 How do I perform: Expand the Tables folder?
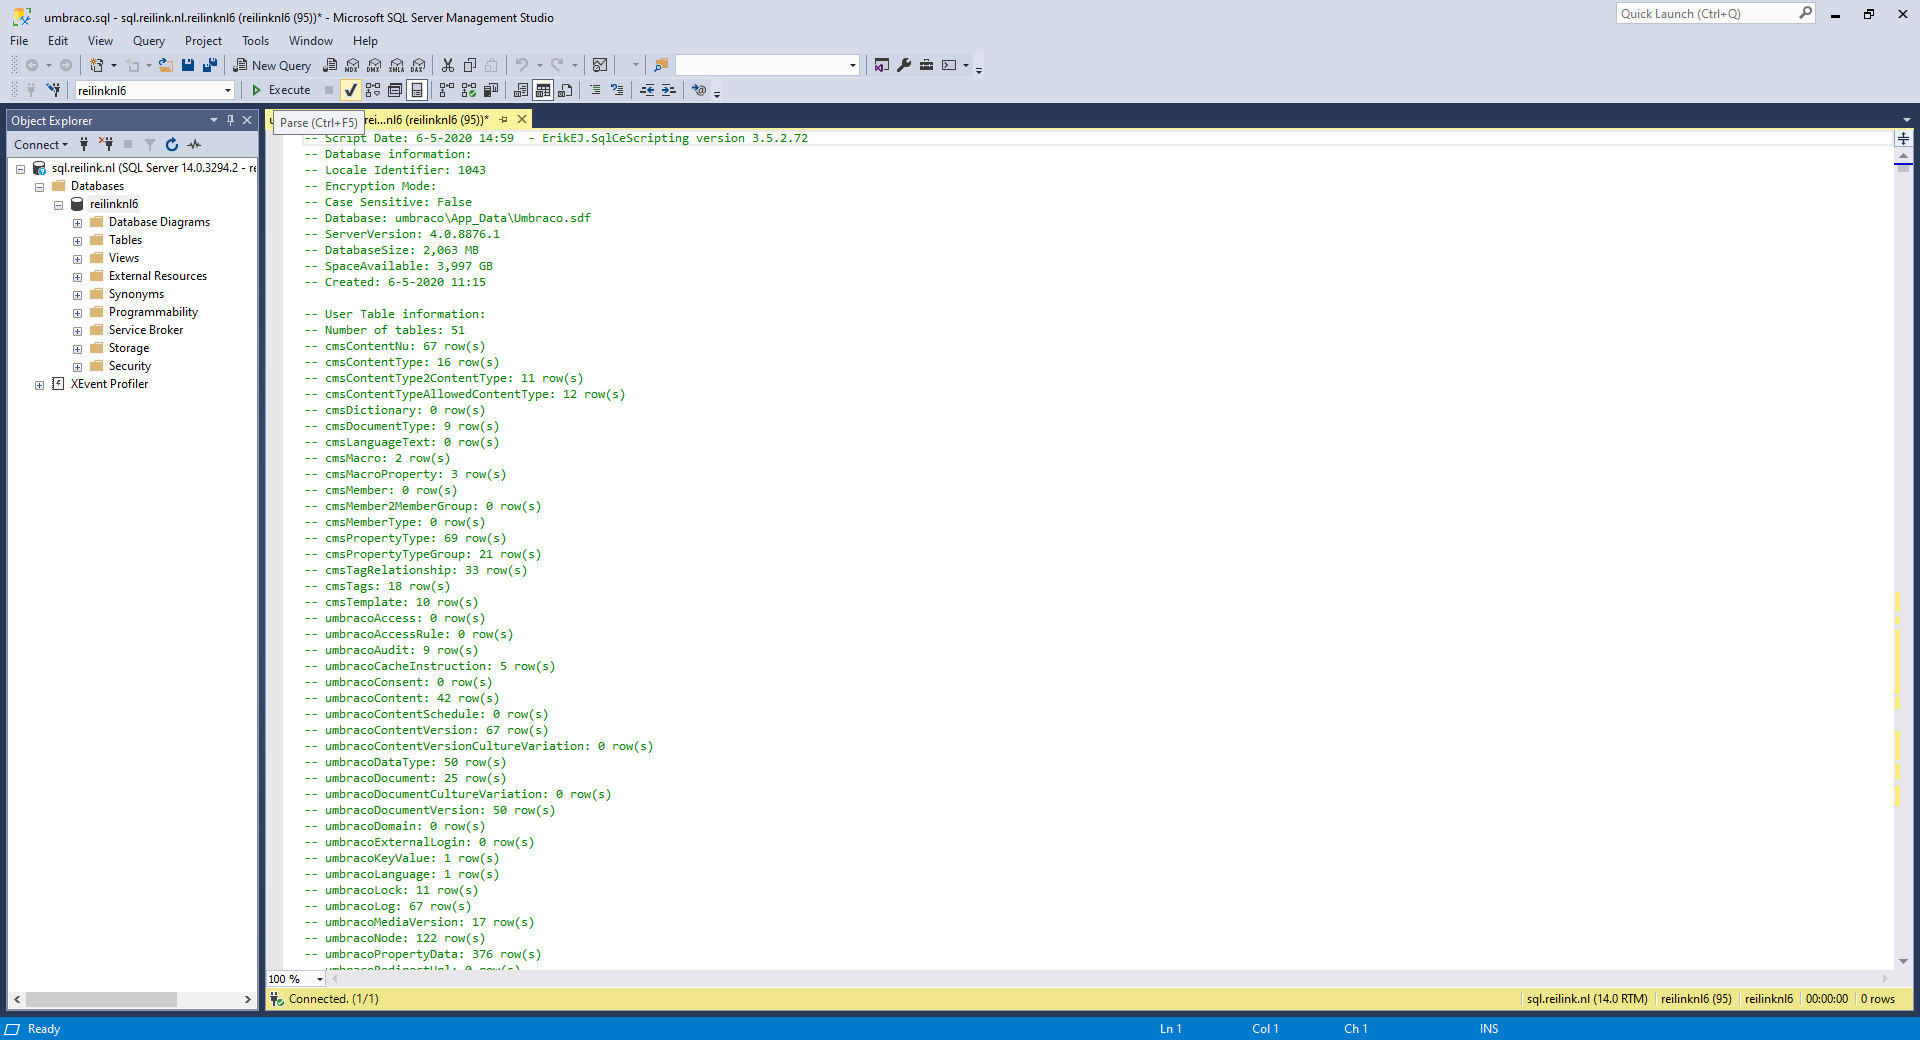click(77, 241)
